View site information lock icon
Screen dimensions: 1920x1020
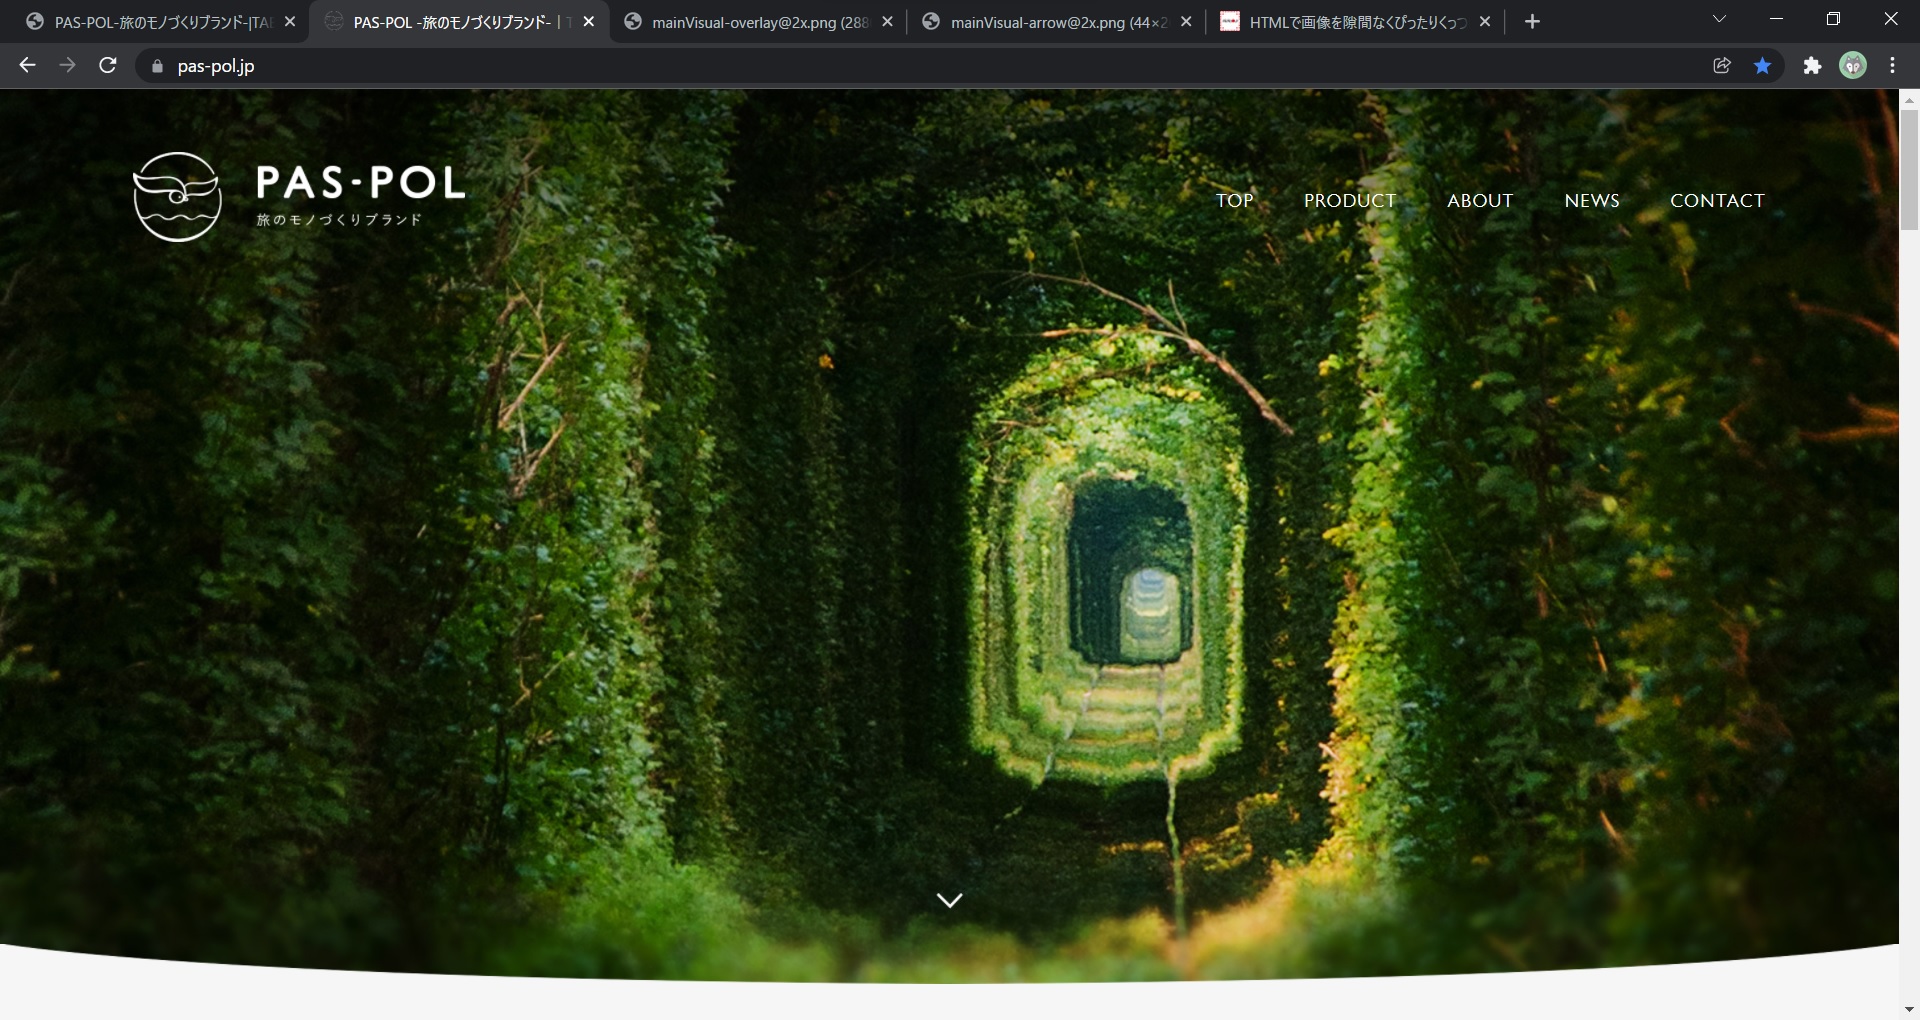pyautogui.click(x=157, y=66)
